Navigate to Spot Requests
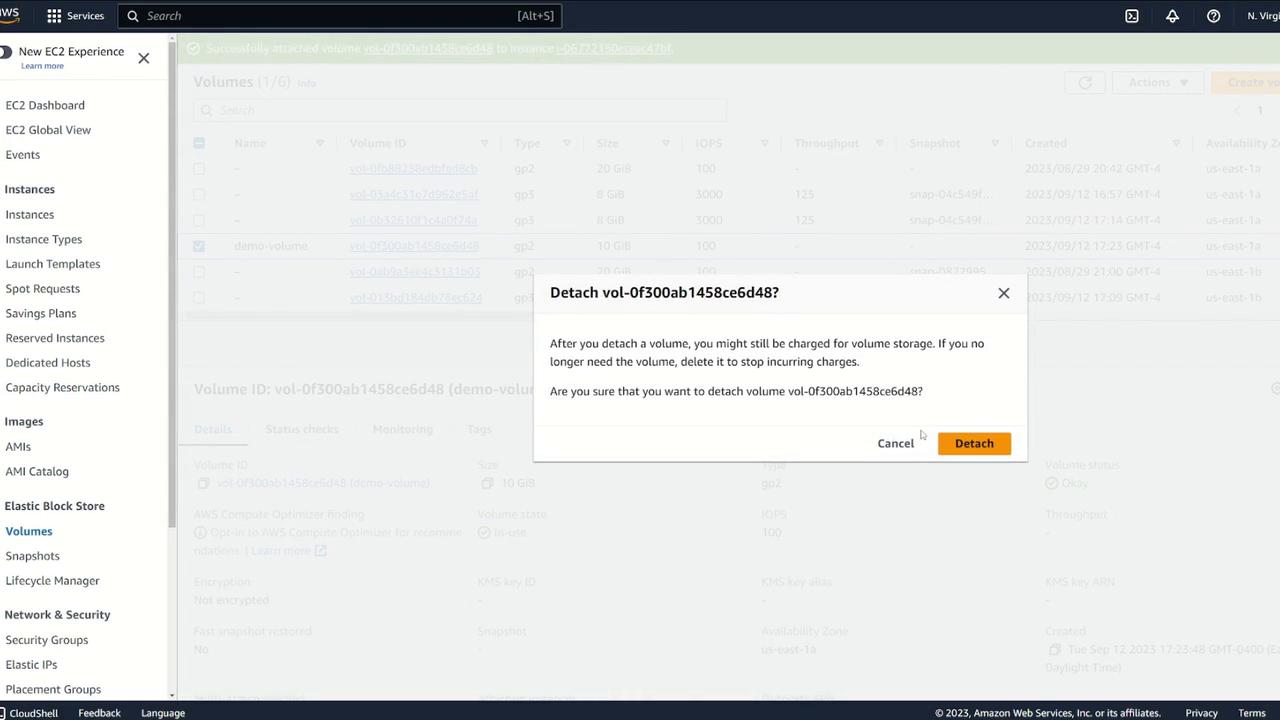Viewport: 1280px width, 720px height. 43,289
